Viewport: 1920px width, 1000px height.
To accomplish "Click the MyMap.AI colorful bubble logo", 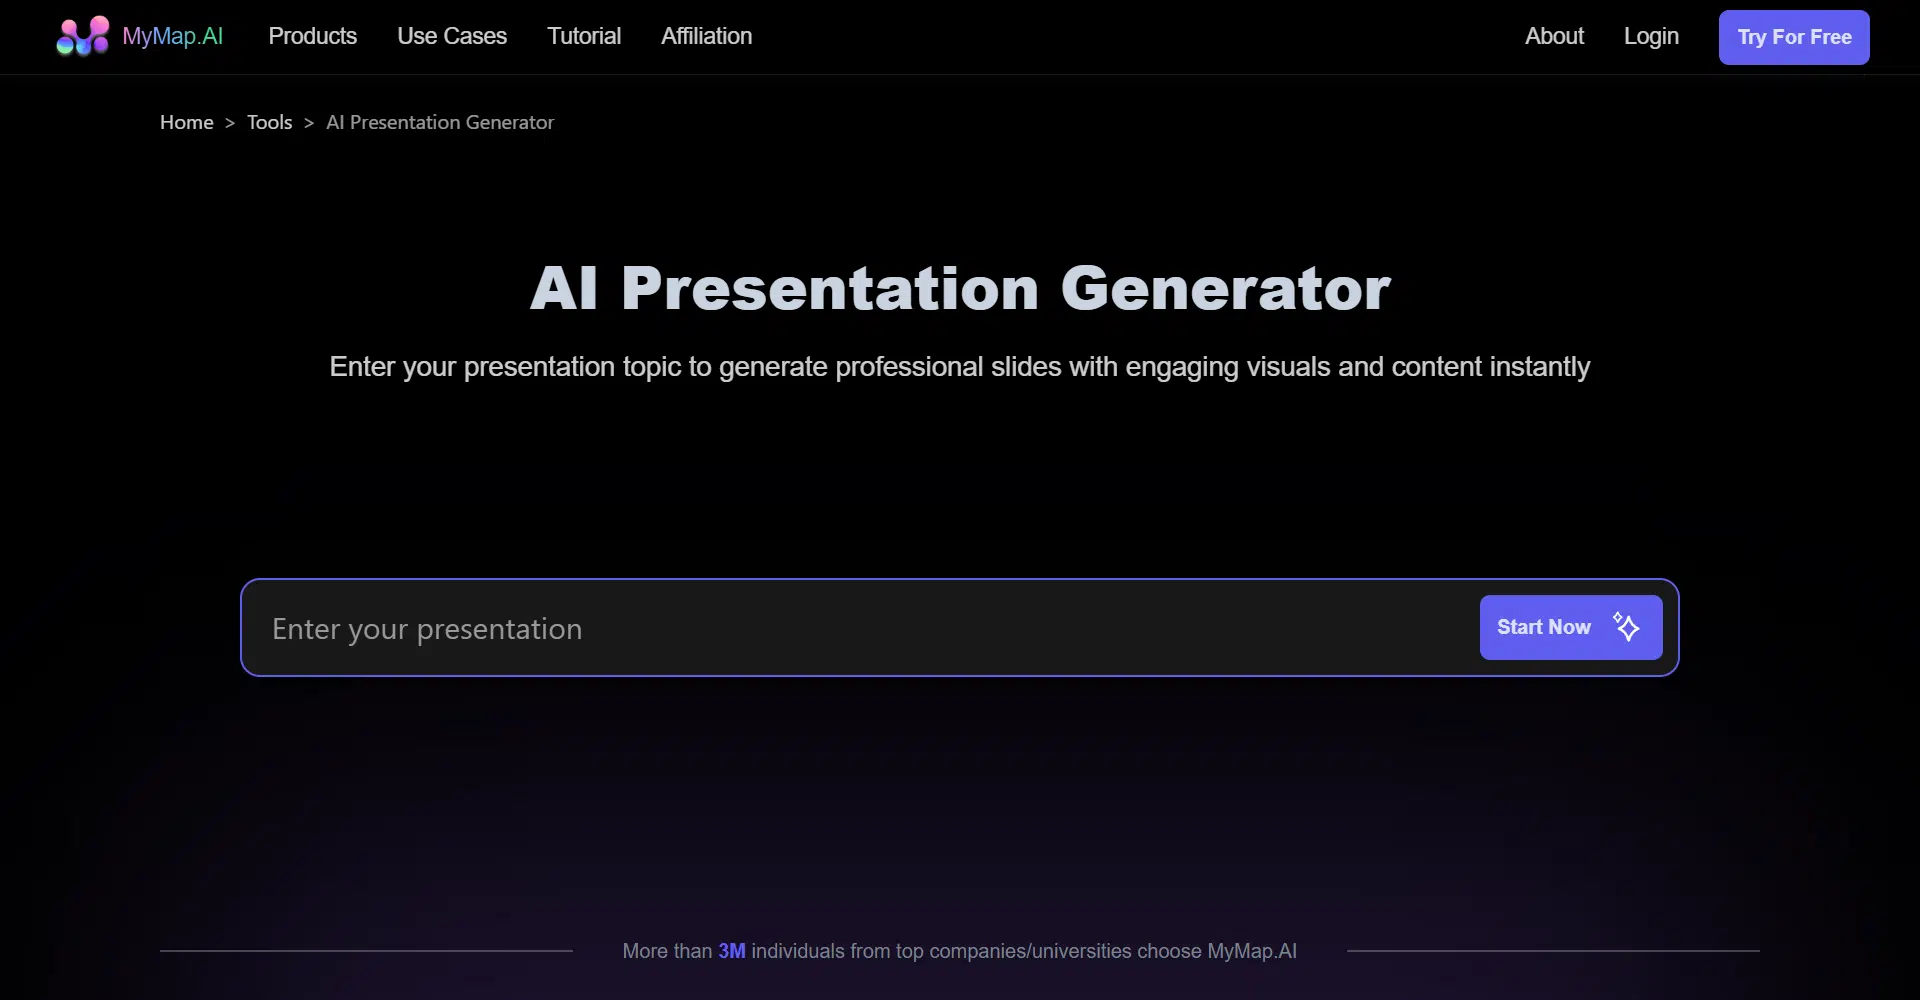I will (x=82, y=37).
